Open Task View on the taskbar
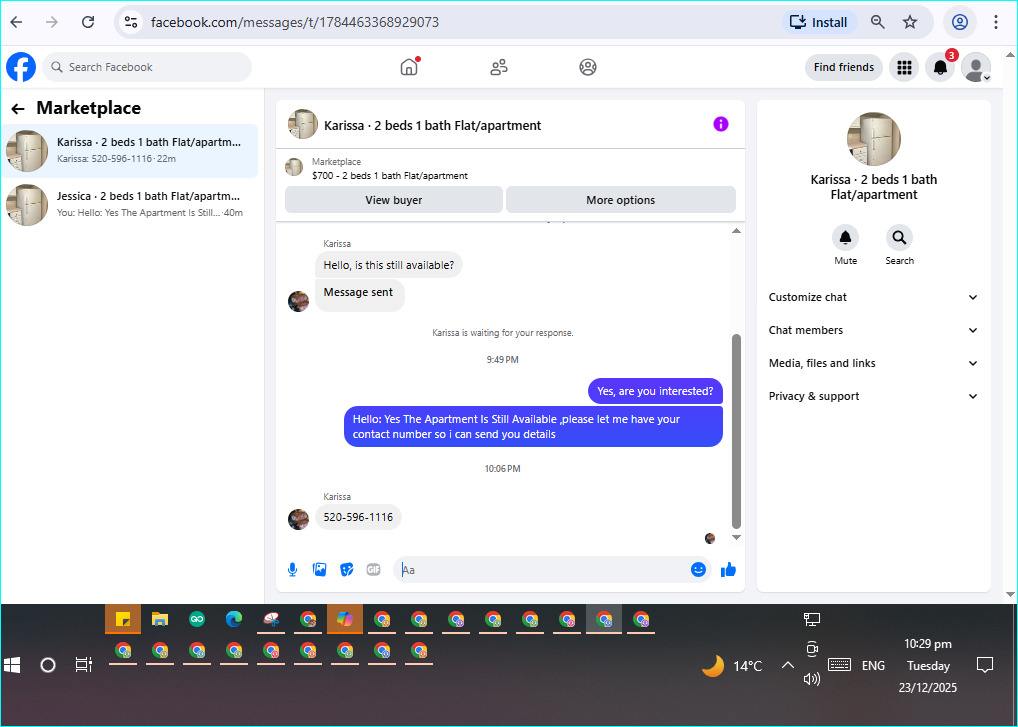The width and height of the screenshot is (1018, 727). tap(84, 665)
